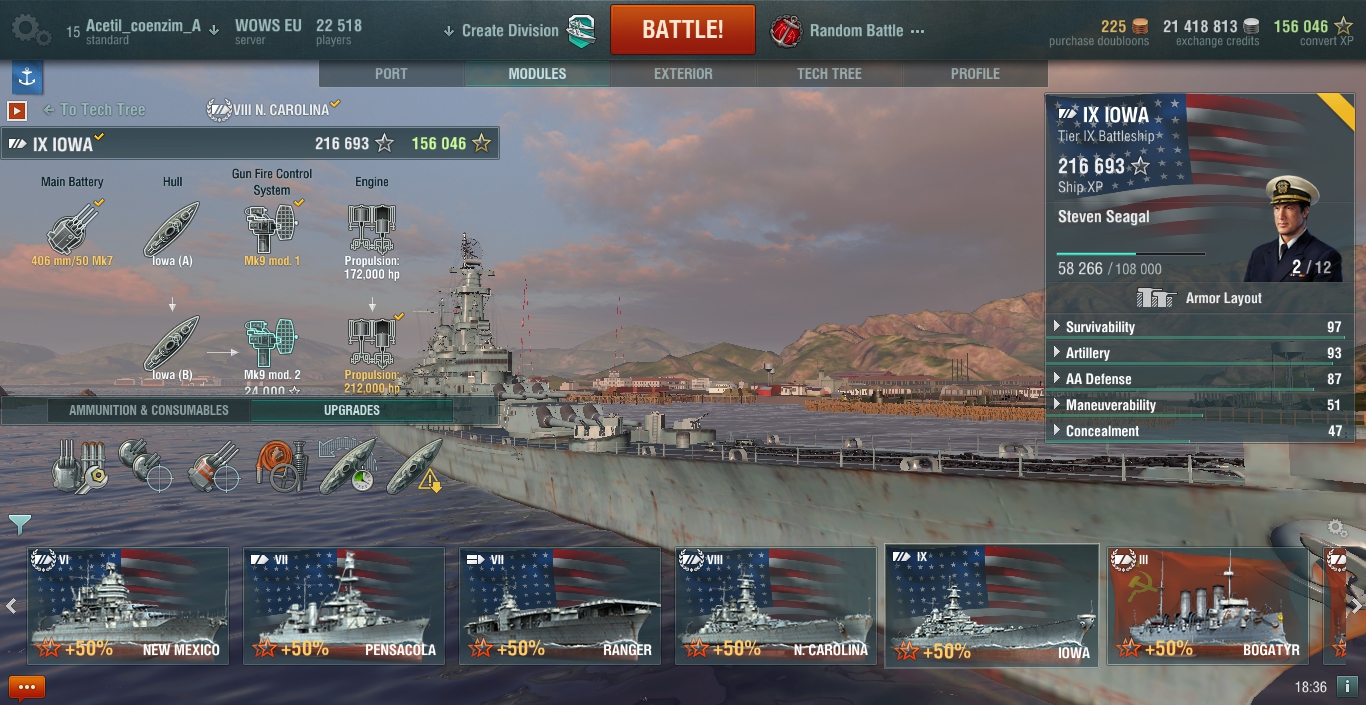
Task: Click the info icon near the clock
Action: [1347, 687]
